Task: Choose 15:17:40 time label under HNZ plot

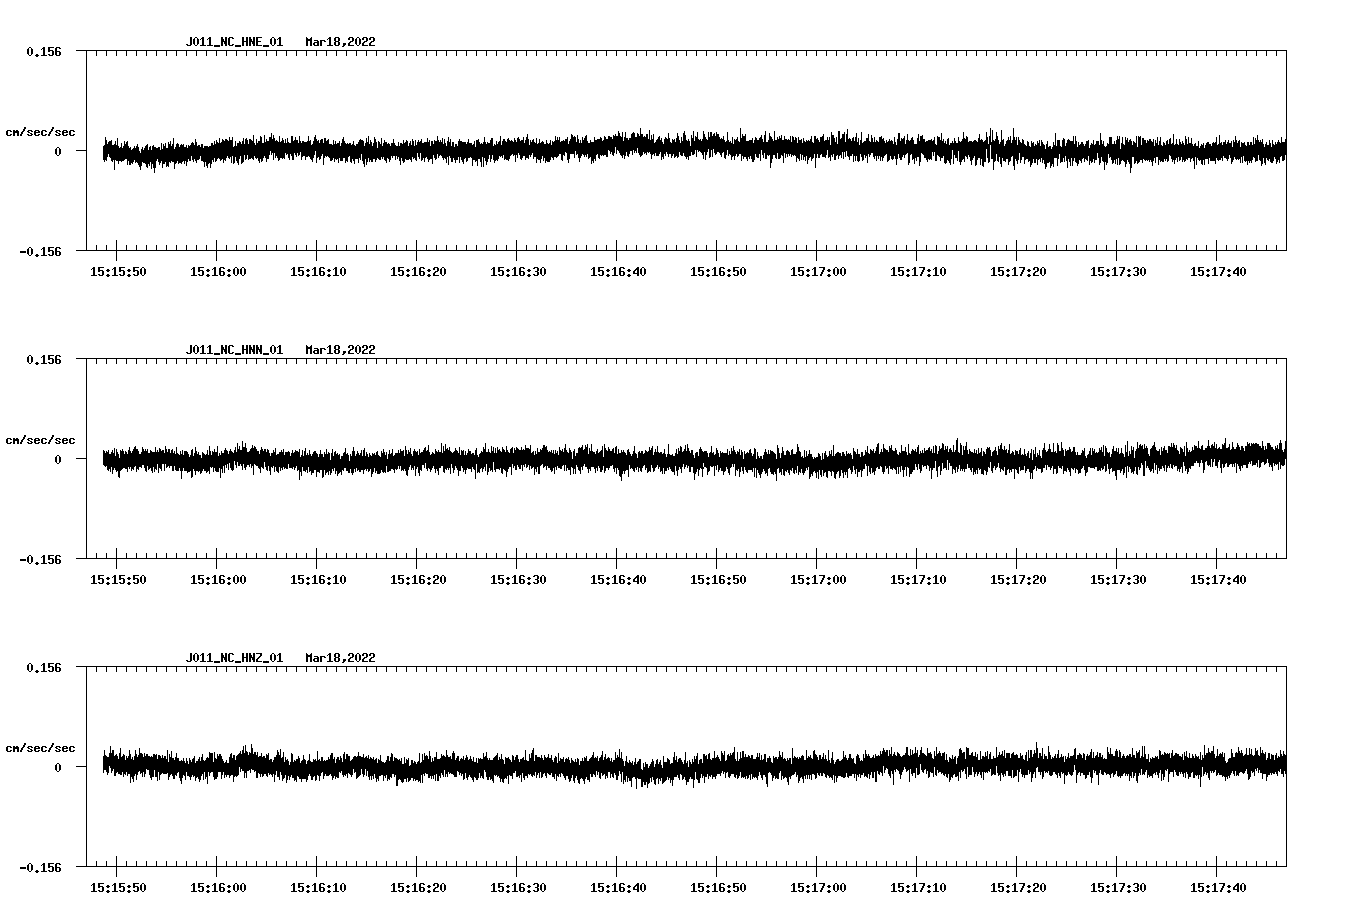Action: [1218, 888]
